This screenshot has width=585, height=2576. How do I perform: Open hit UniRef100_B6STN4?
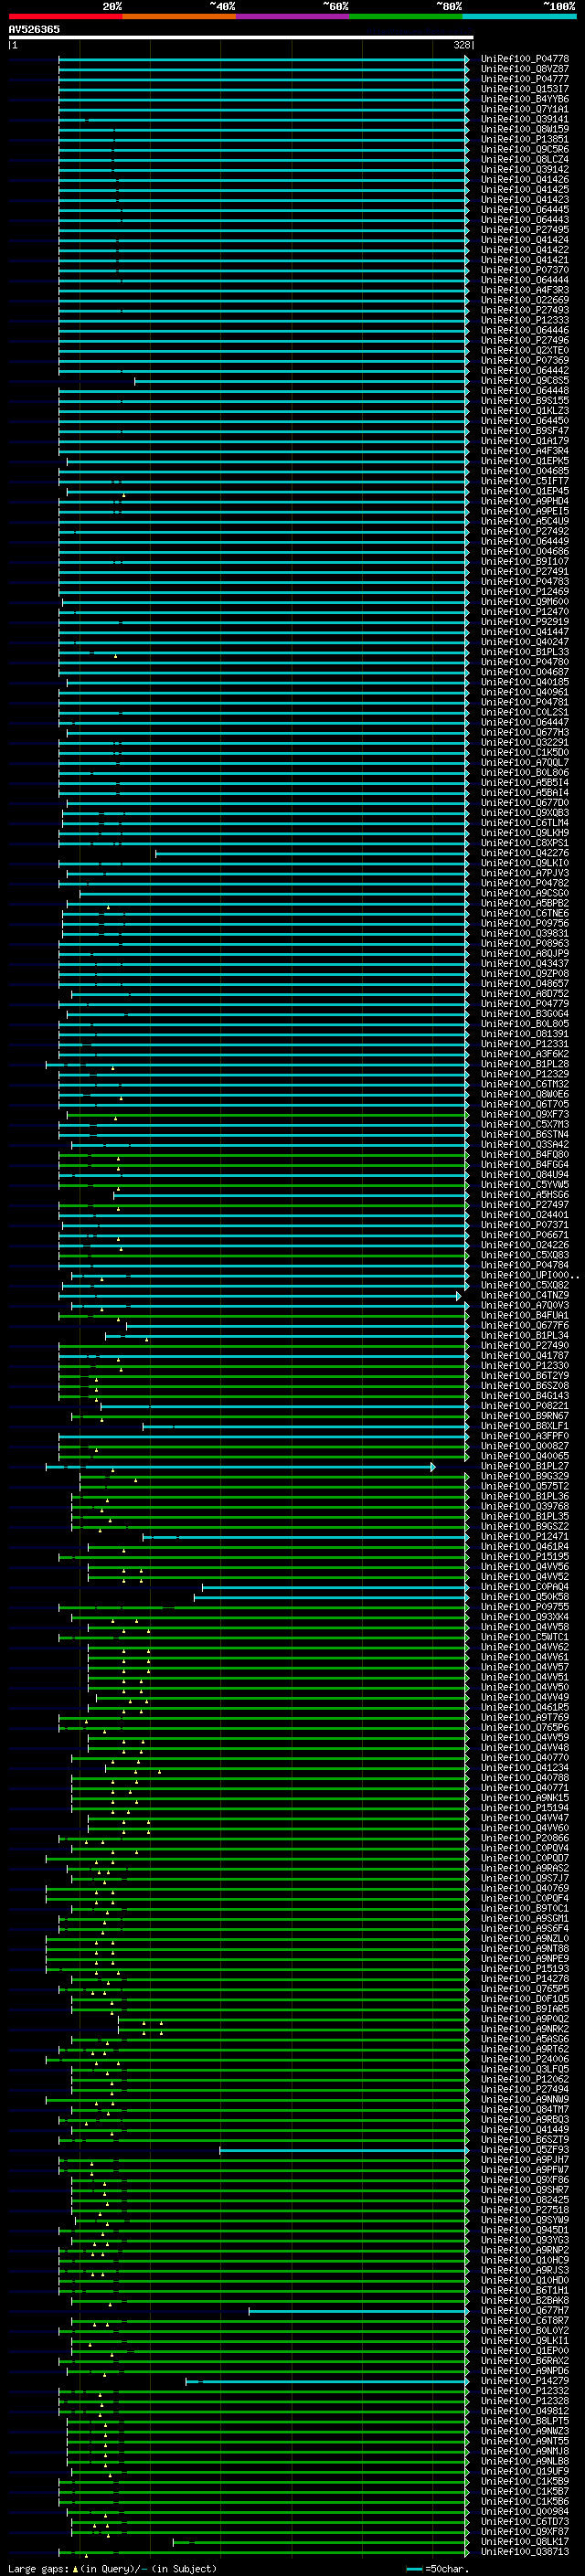coord(525,1134)
